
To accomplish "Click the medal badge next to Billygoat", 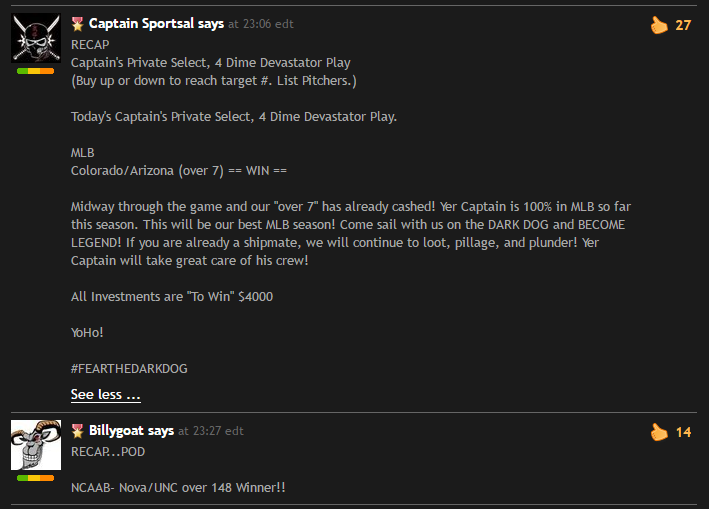I will [77, 431].
